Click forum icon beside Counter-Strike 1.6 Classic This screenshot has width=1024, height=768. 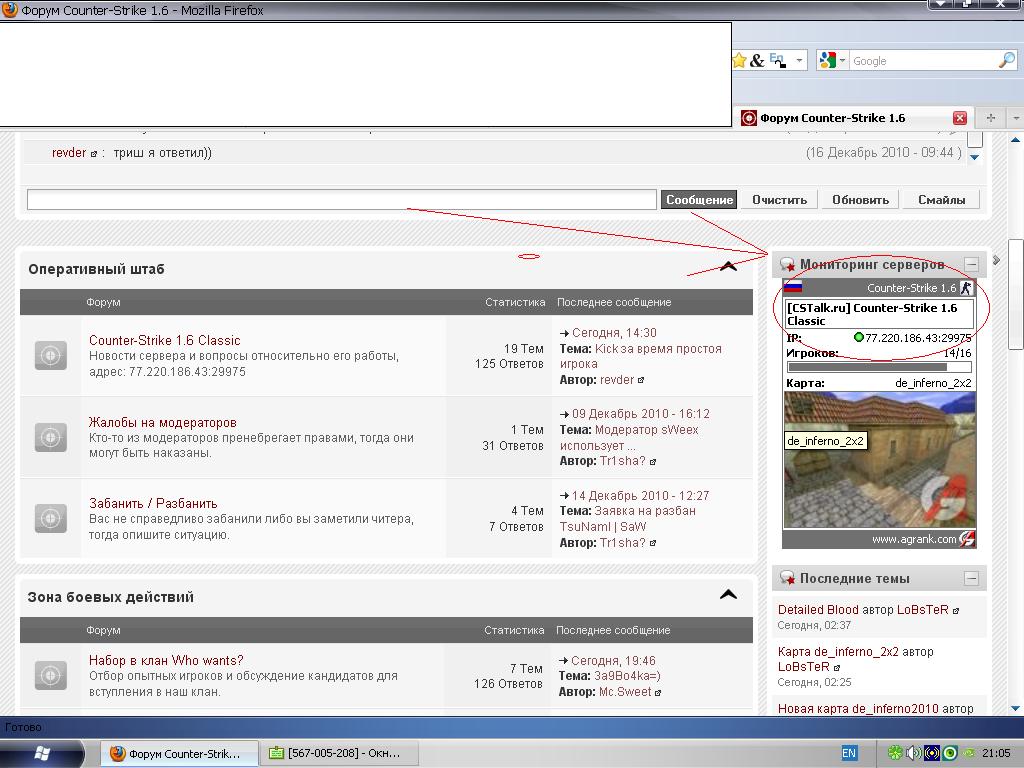point(50,355)
